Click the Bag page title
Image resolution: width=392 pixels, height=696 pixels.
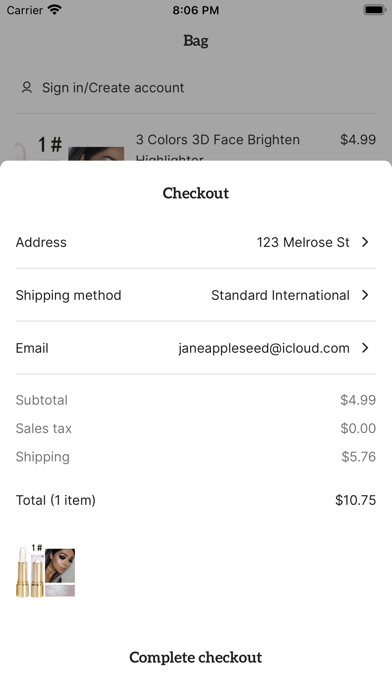pos(196,41)
